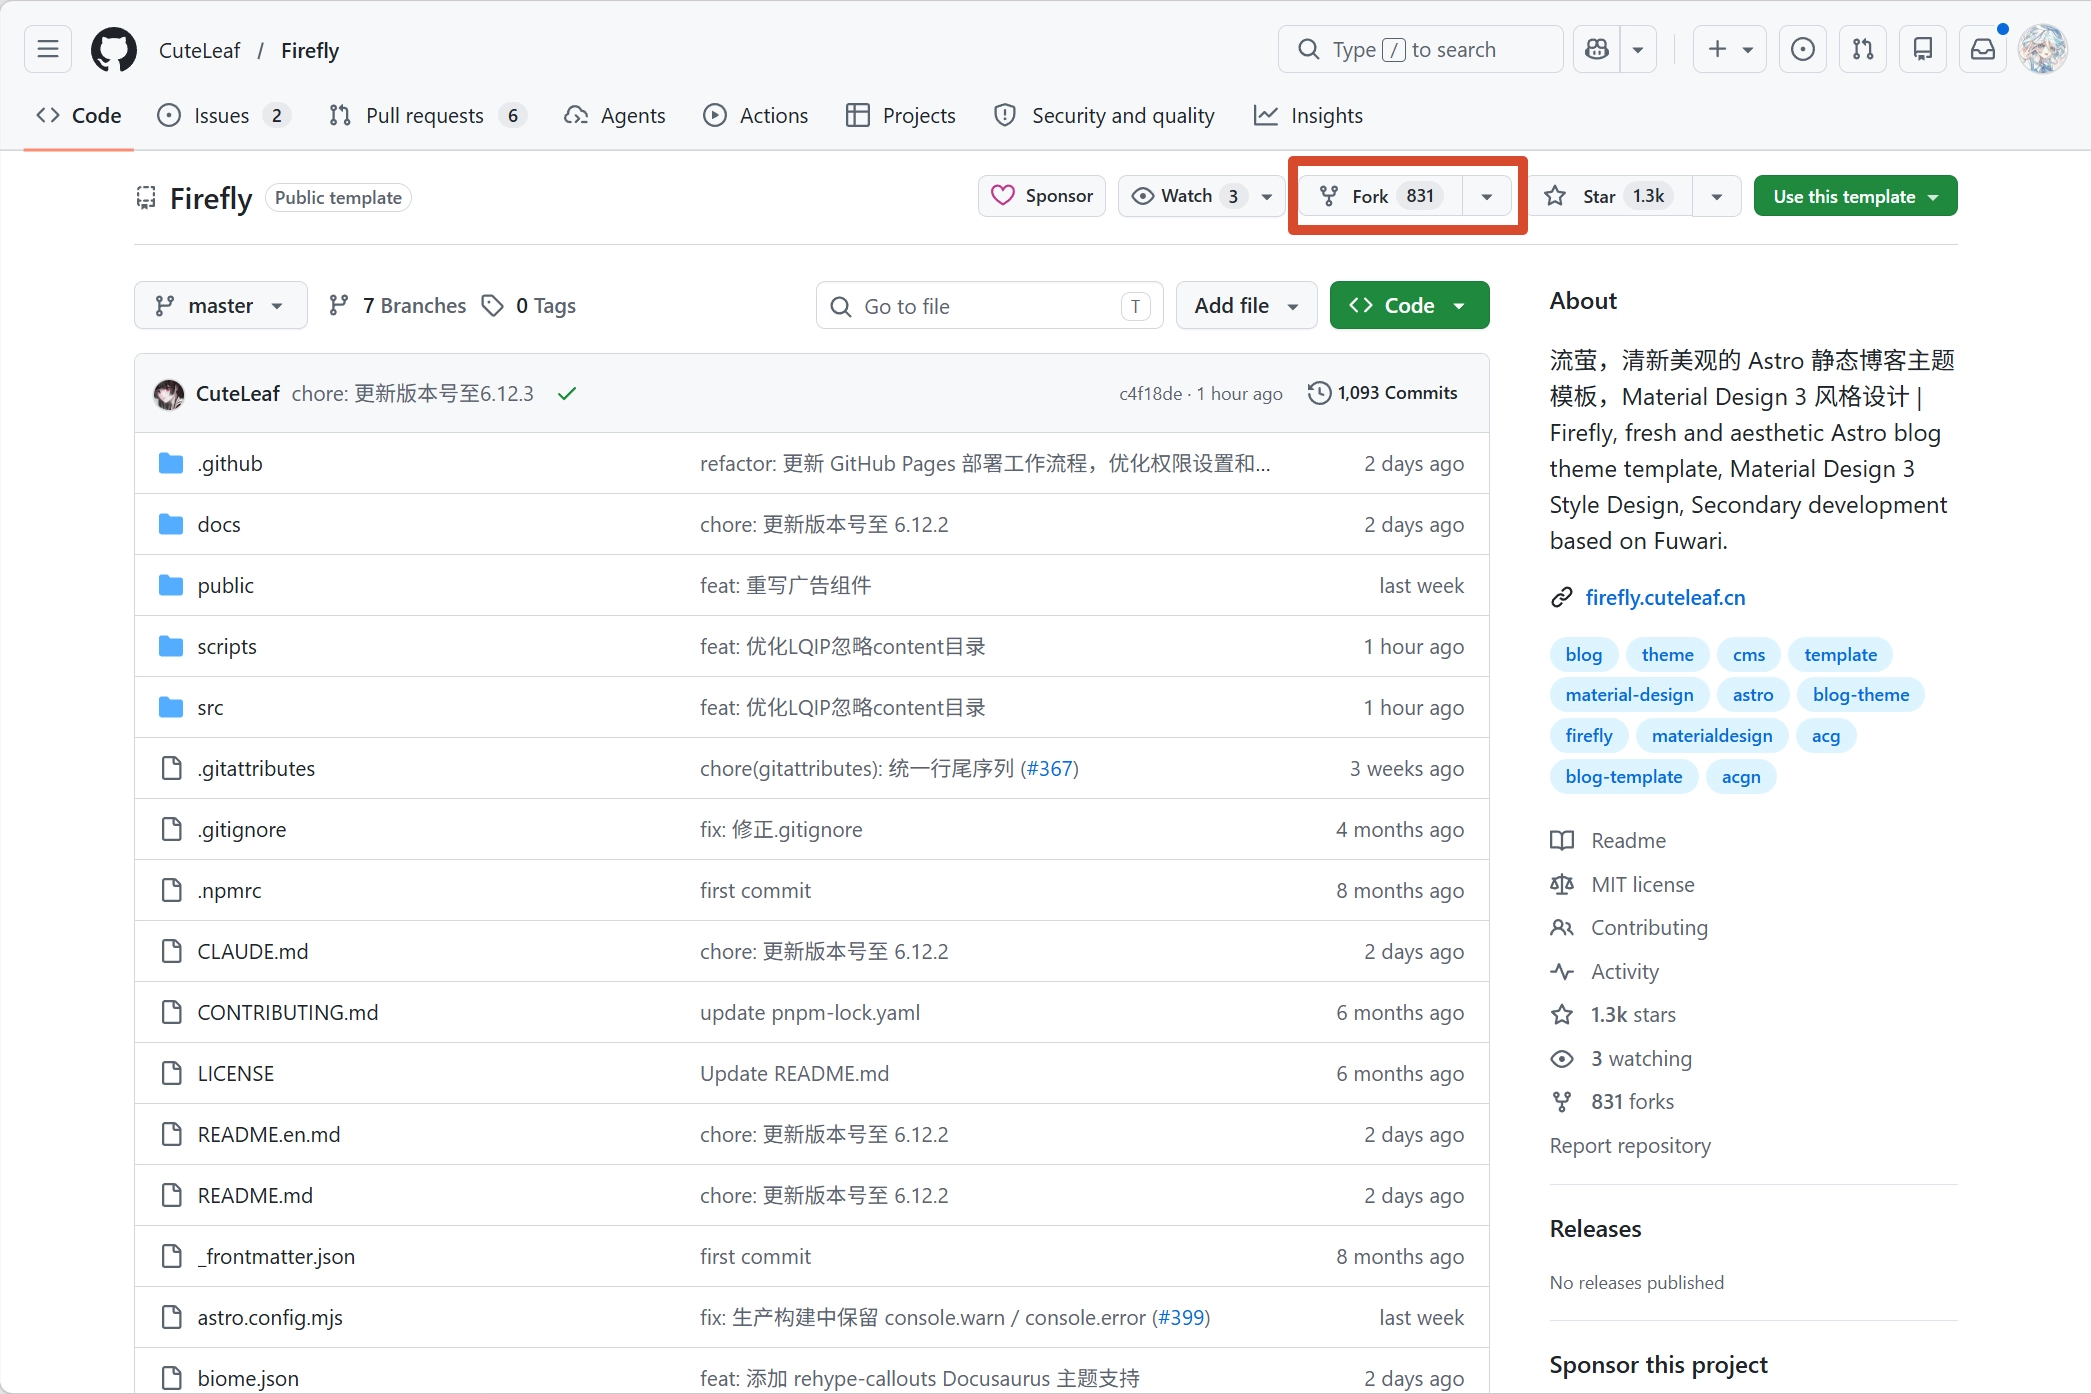Click the commit history clock icon
This screenshot has width=2091, height=1394.
click(x=1319, y=393)
